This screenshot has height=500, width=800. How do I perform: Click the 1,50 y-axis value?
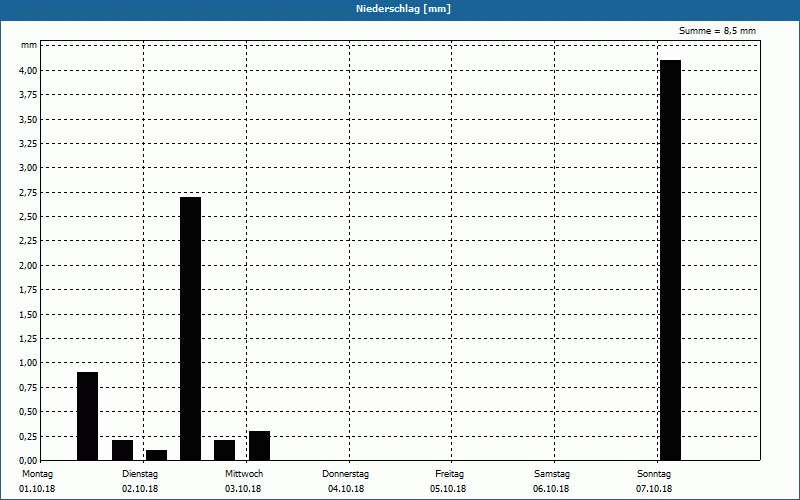[x=28, y=314]
